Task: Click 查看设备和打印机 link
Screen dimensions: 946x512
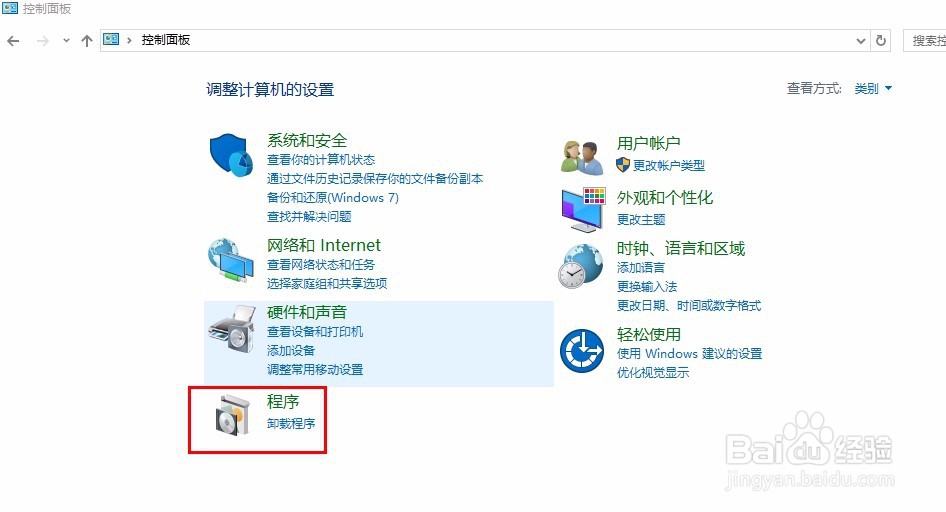Action: click(x=315, y=332)
